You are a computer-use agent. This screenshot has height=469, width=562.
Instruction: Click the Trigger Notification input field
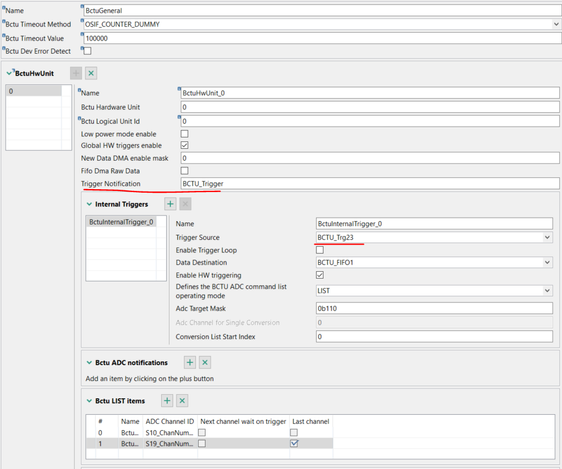click(370, 183)
